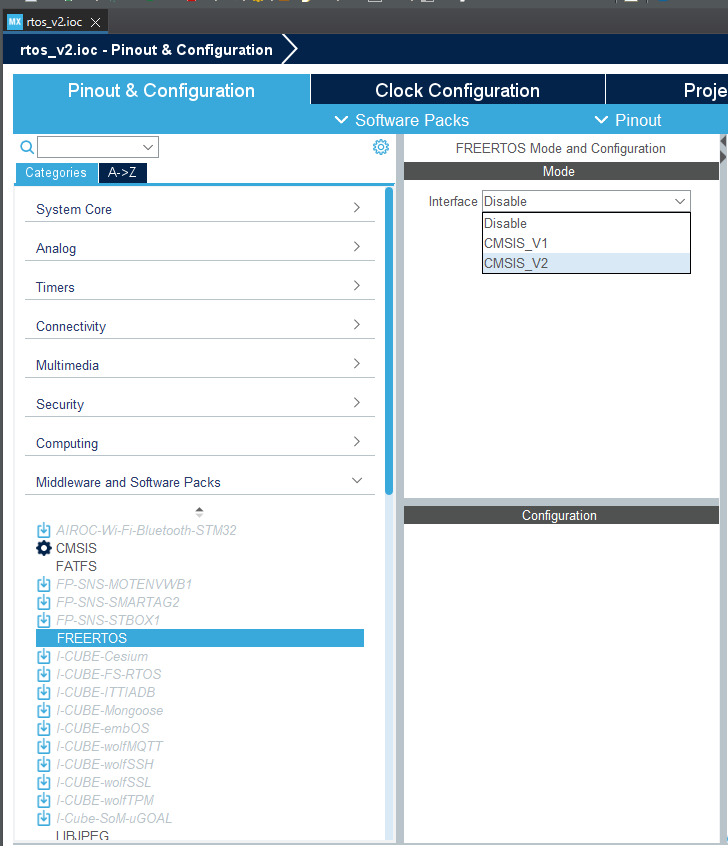This screenshot has width=728, height=846.
Task: Select LIBJPEG in middleware list
Action: click(x=82, y=835)
